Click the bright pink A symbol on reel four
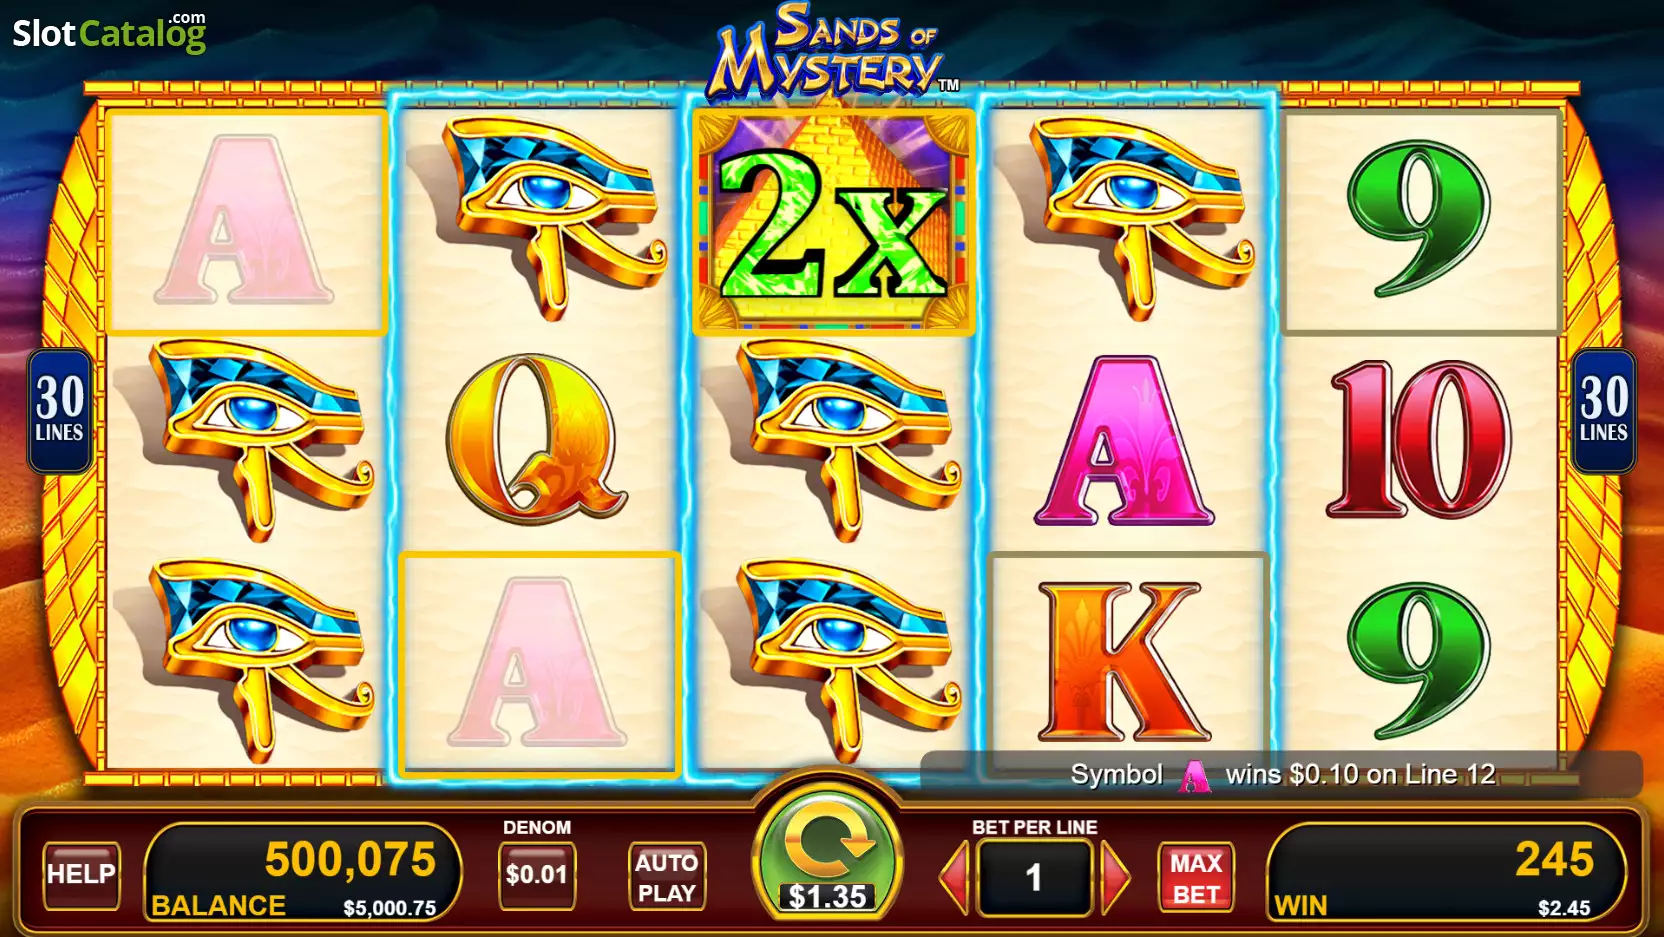Screen dimensions: 1664x937 point(1124,441)
